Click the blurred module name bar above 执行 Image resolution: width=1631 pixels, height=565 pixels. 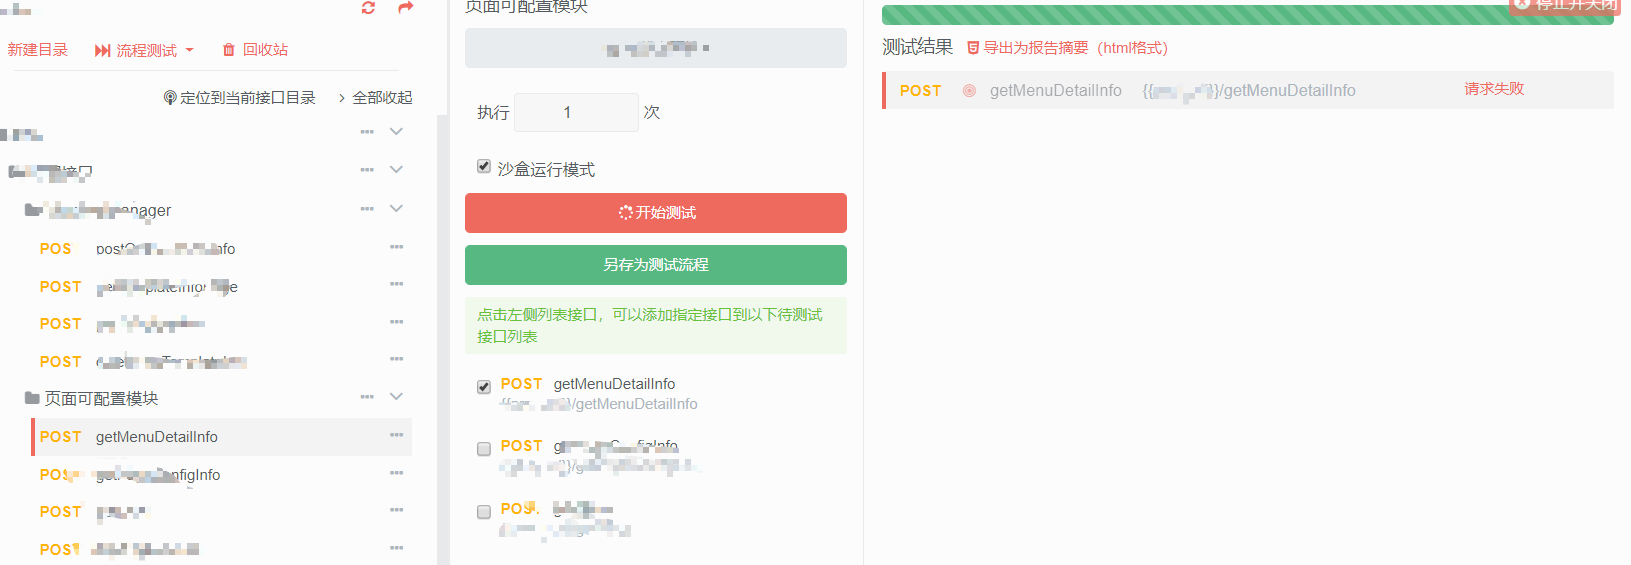656,48
